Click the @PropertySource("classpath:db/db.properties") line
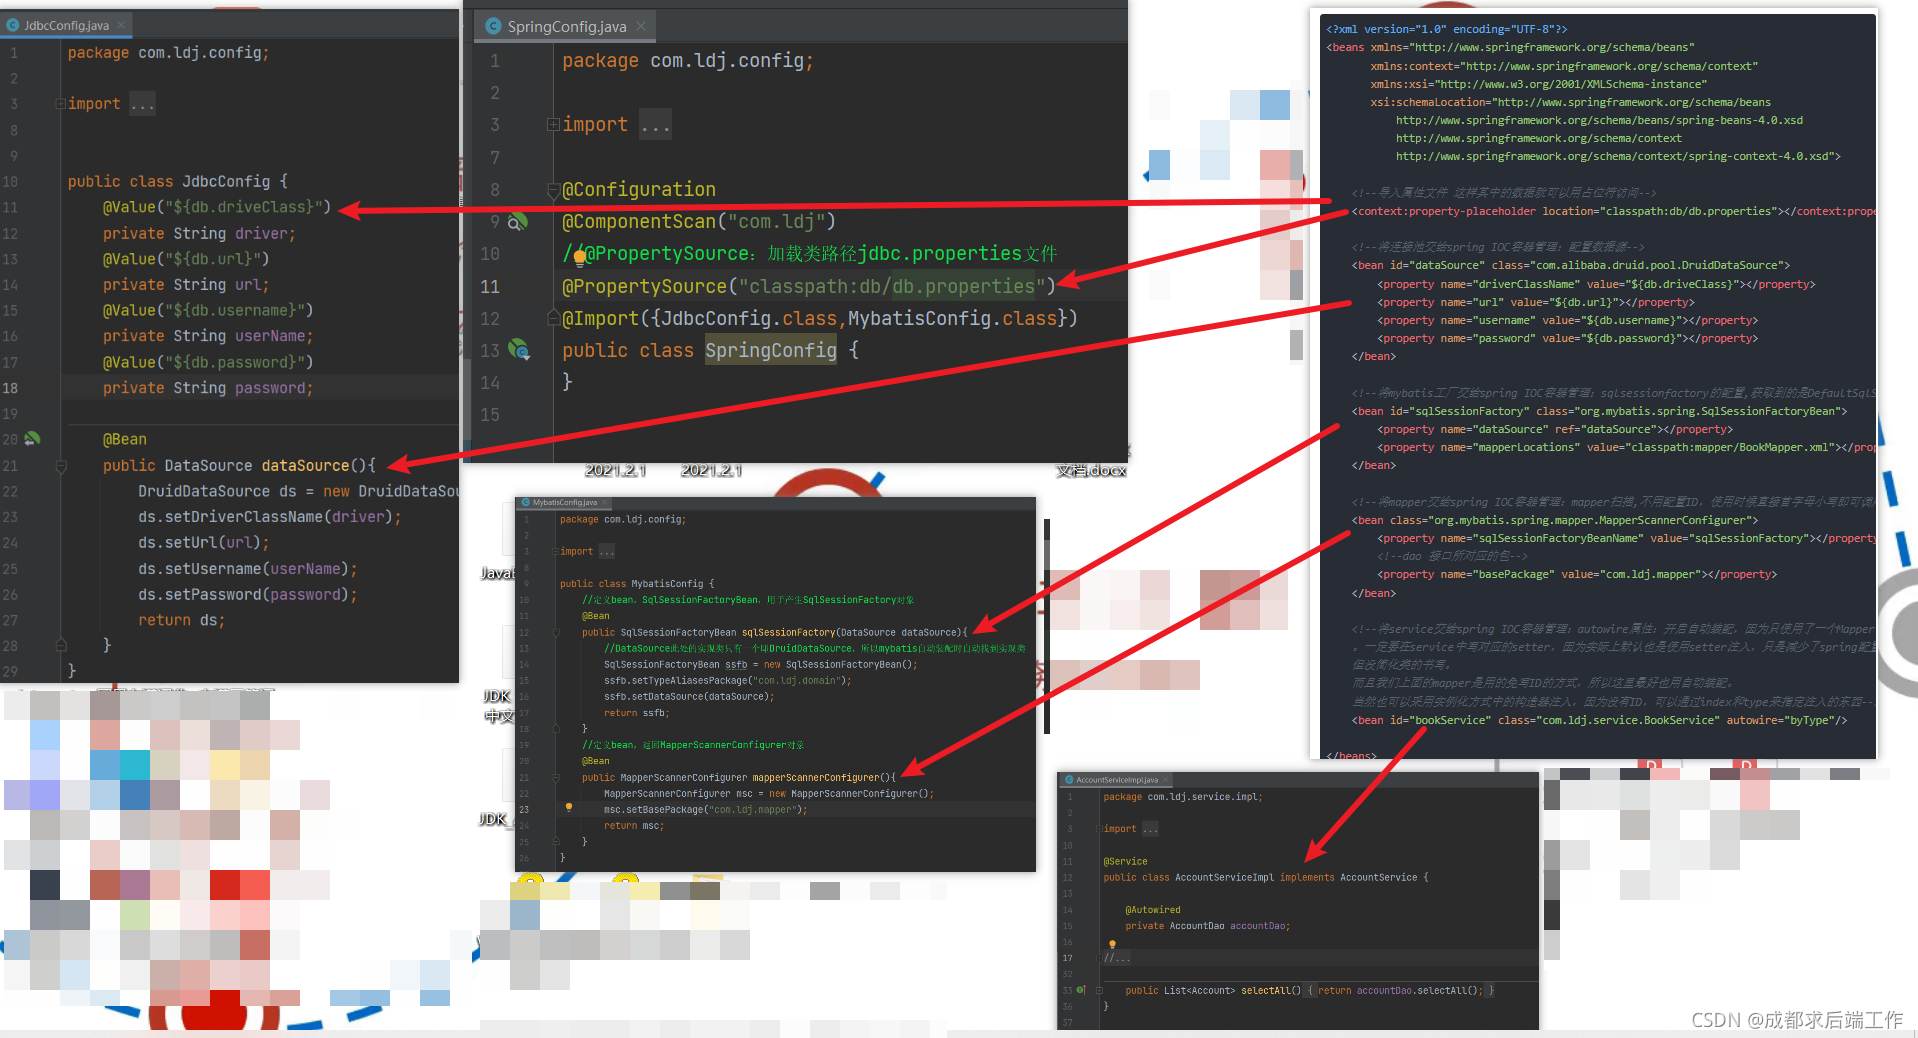Viewport: 1918px width, 1038px height. point(808,287)
